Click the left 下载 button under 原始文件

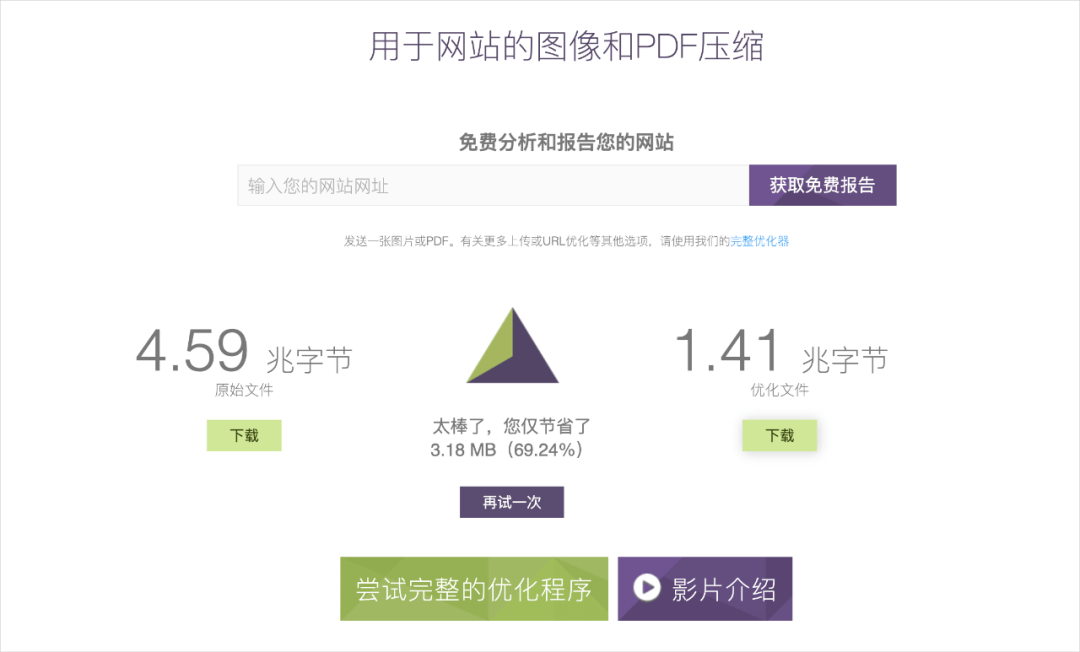pos(244,435)
